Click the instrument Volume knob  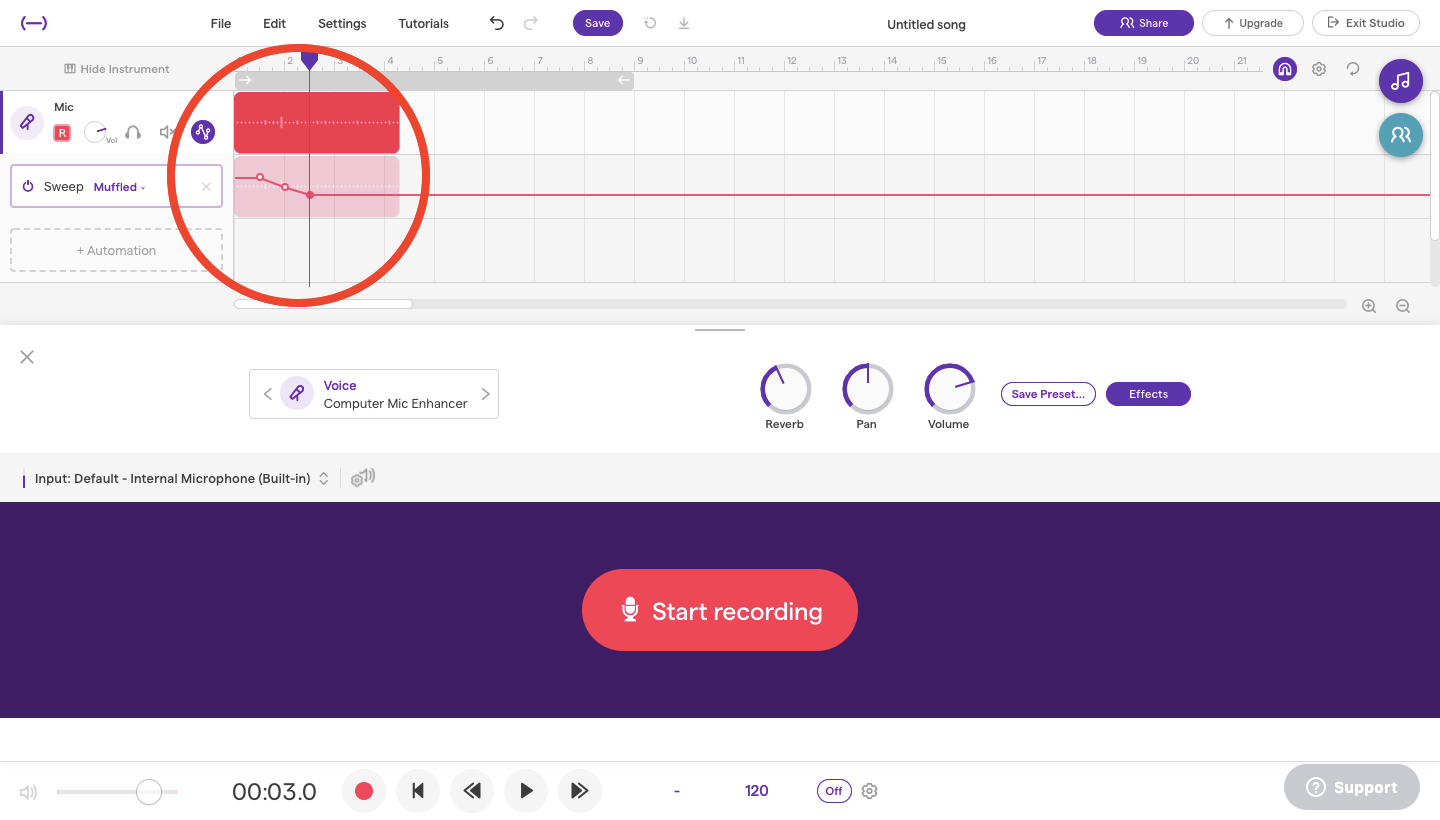click(949, 389)
